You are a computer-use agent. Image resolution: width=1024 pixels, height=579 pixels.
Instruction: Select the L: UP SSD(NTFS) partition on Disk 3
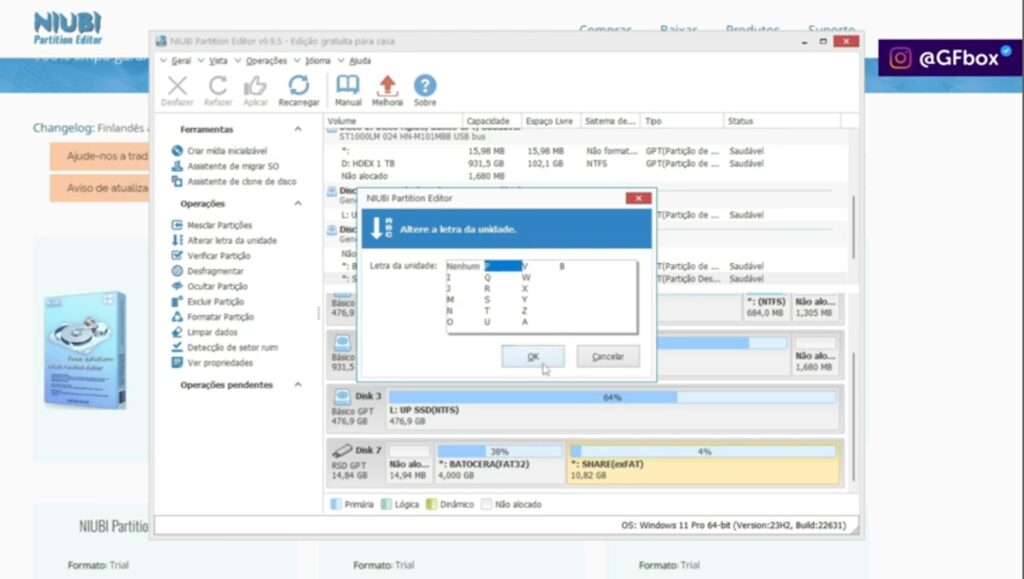click(x=613, y=409)
